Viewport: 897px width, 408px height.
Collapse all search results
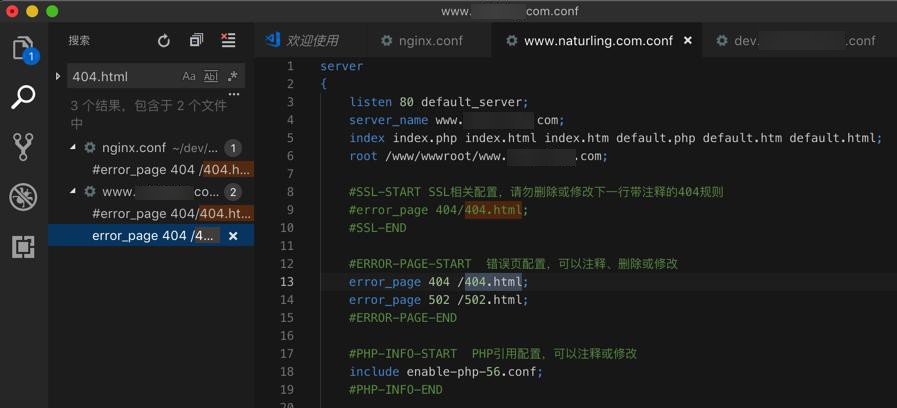[196, 41]
